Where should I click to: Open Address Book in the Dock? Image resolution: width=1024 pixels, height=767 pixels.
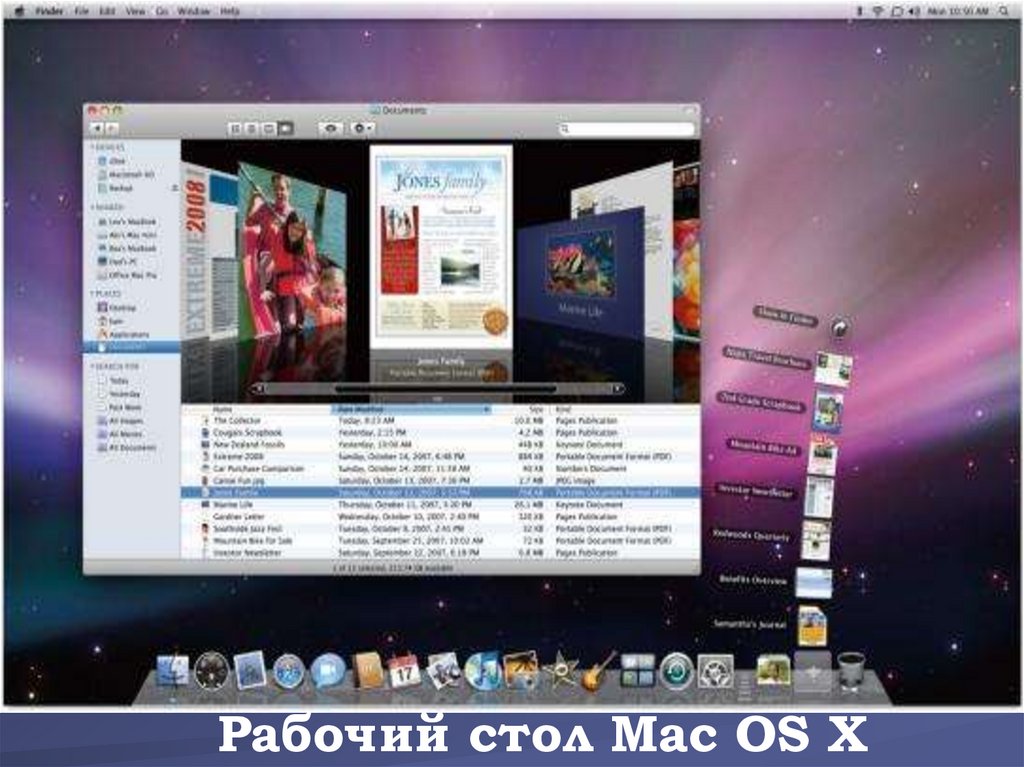point(367,671)
